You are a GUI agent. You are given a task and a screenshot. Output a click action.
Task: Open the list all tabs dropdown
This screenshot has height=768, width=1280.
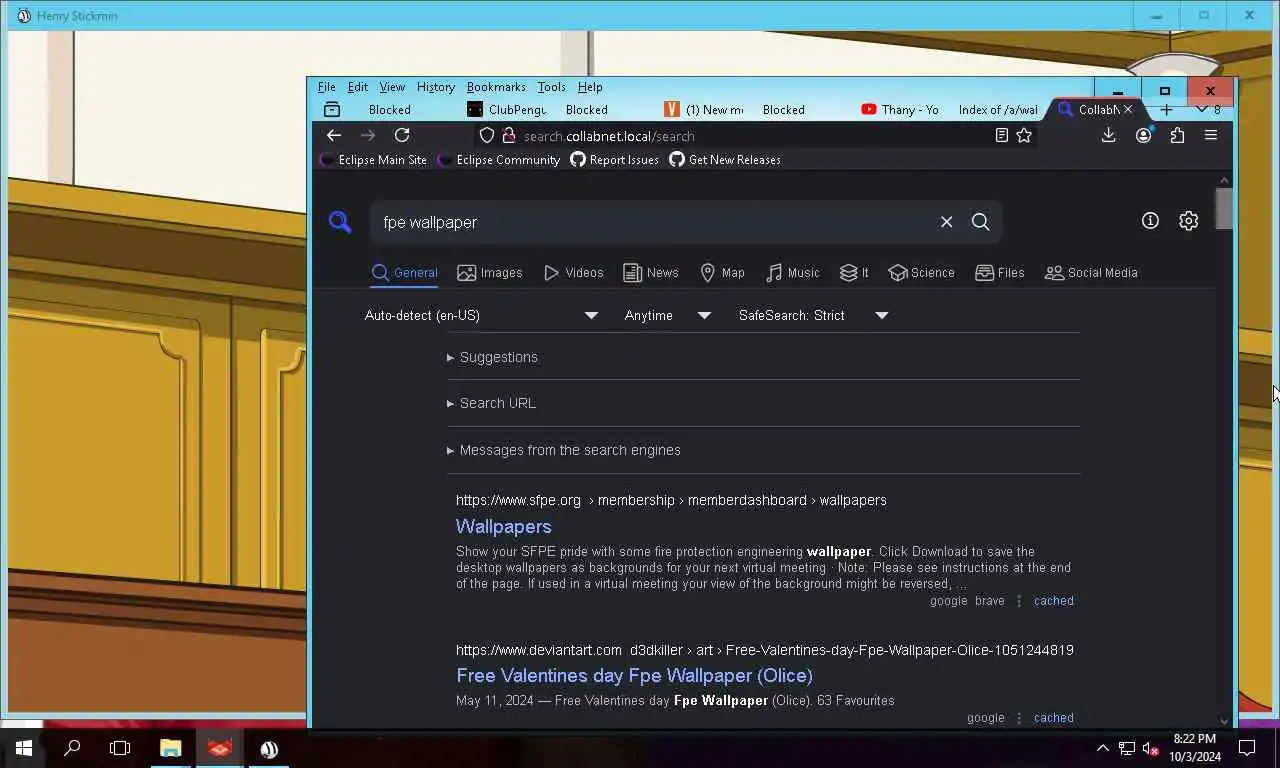[x=1203, y=110]
